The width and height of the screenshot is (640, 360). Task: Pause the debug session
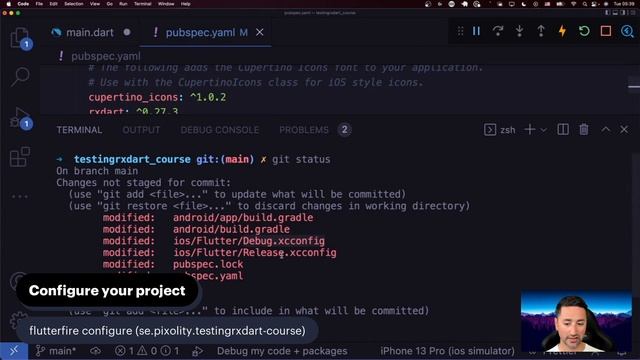(x=476, y=31)
